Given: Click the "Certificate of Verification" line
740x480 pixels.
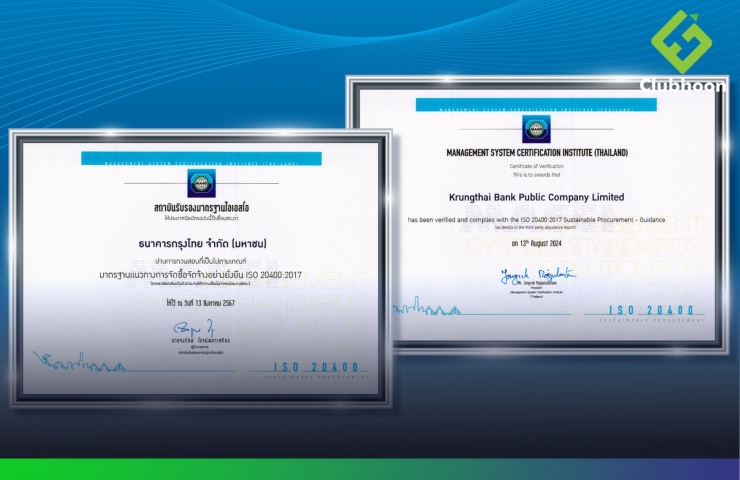Looking at the screenshot, I should tap(537, 166).
